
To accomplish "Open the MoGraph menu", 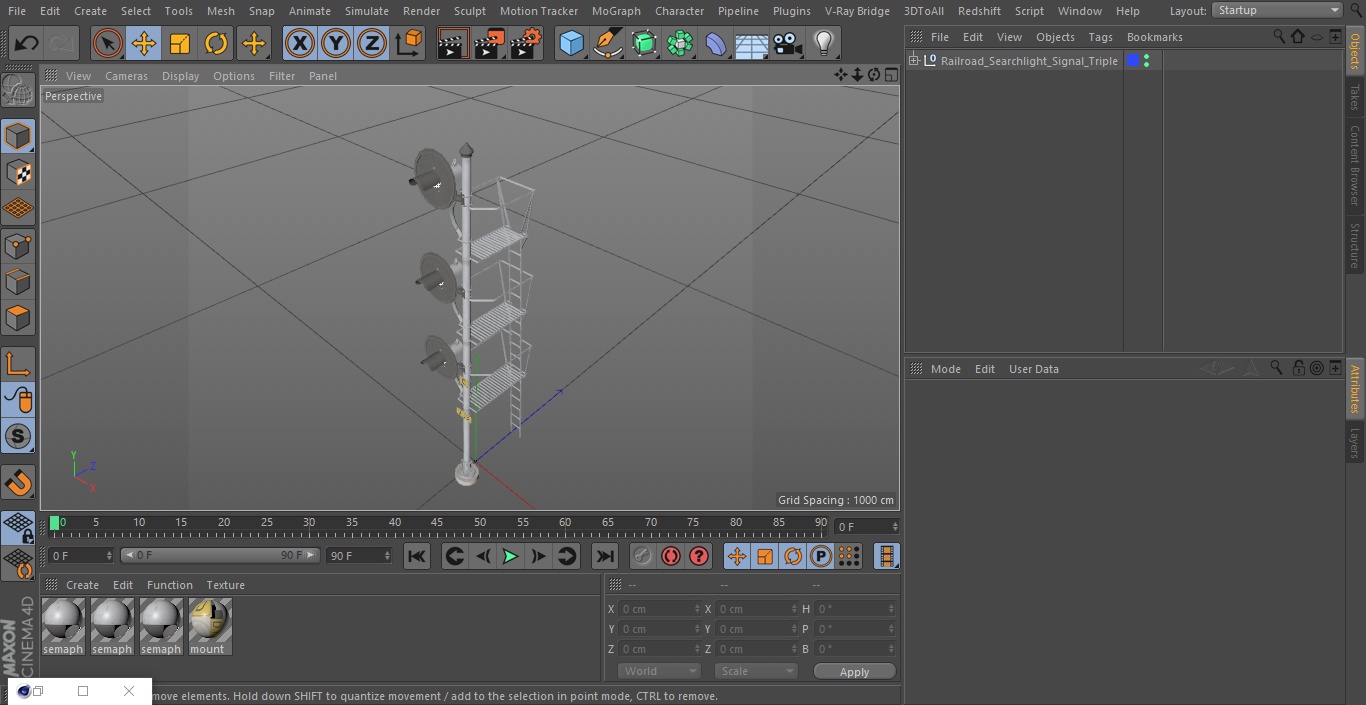I will click(616, 11).
